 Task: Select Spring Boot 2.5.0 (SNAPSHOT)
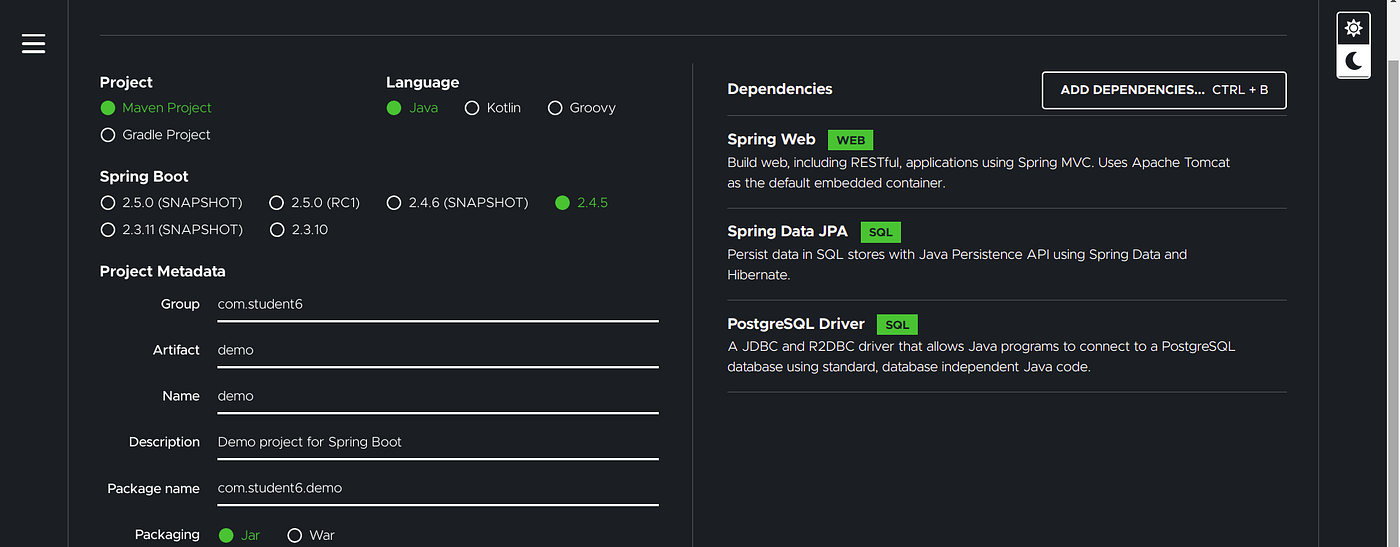tap(171, 203)
